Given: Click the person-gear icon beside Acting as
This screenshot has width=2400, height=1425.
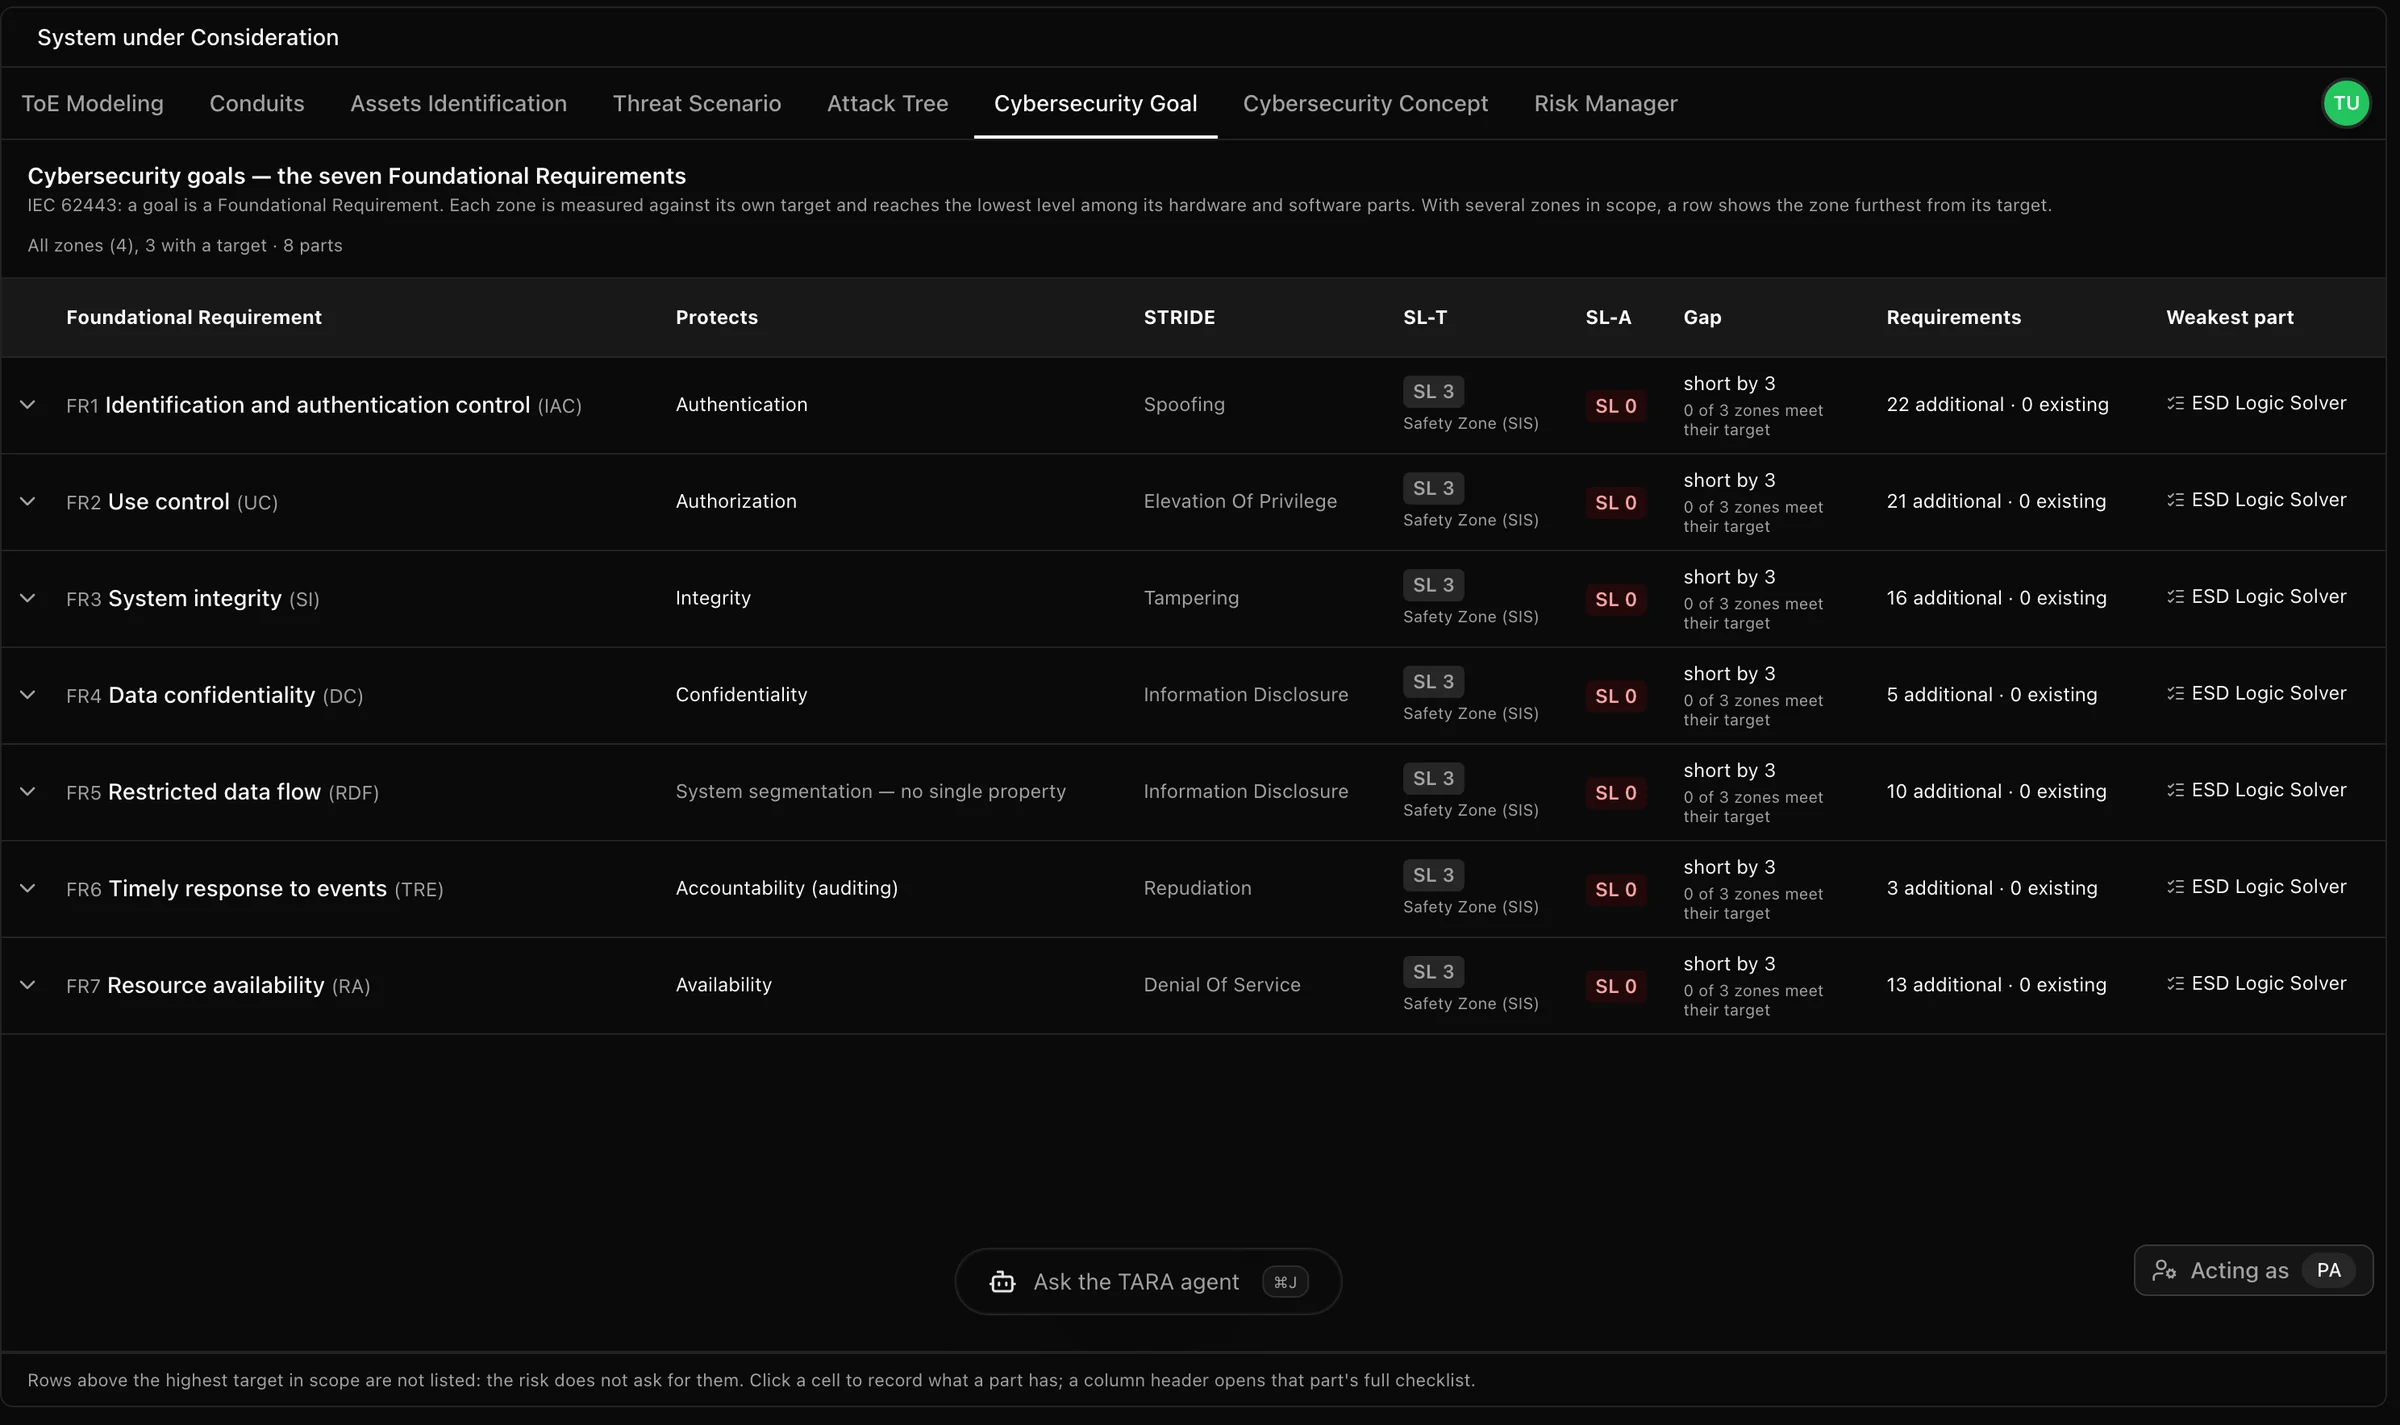Looking at the screenshot, I should click(x=2164, y=1270).
